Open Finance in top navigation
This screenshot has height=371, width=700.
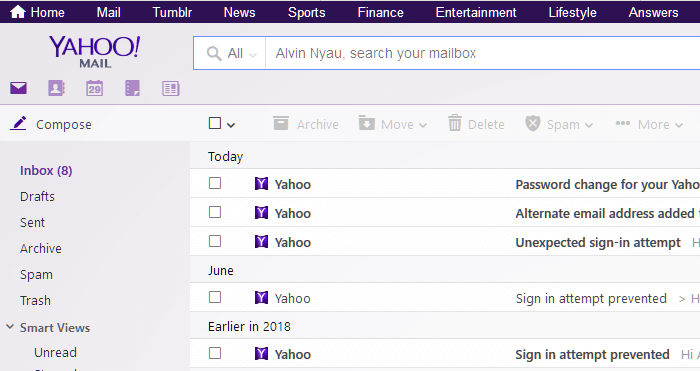point(380,13)
